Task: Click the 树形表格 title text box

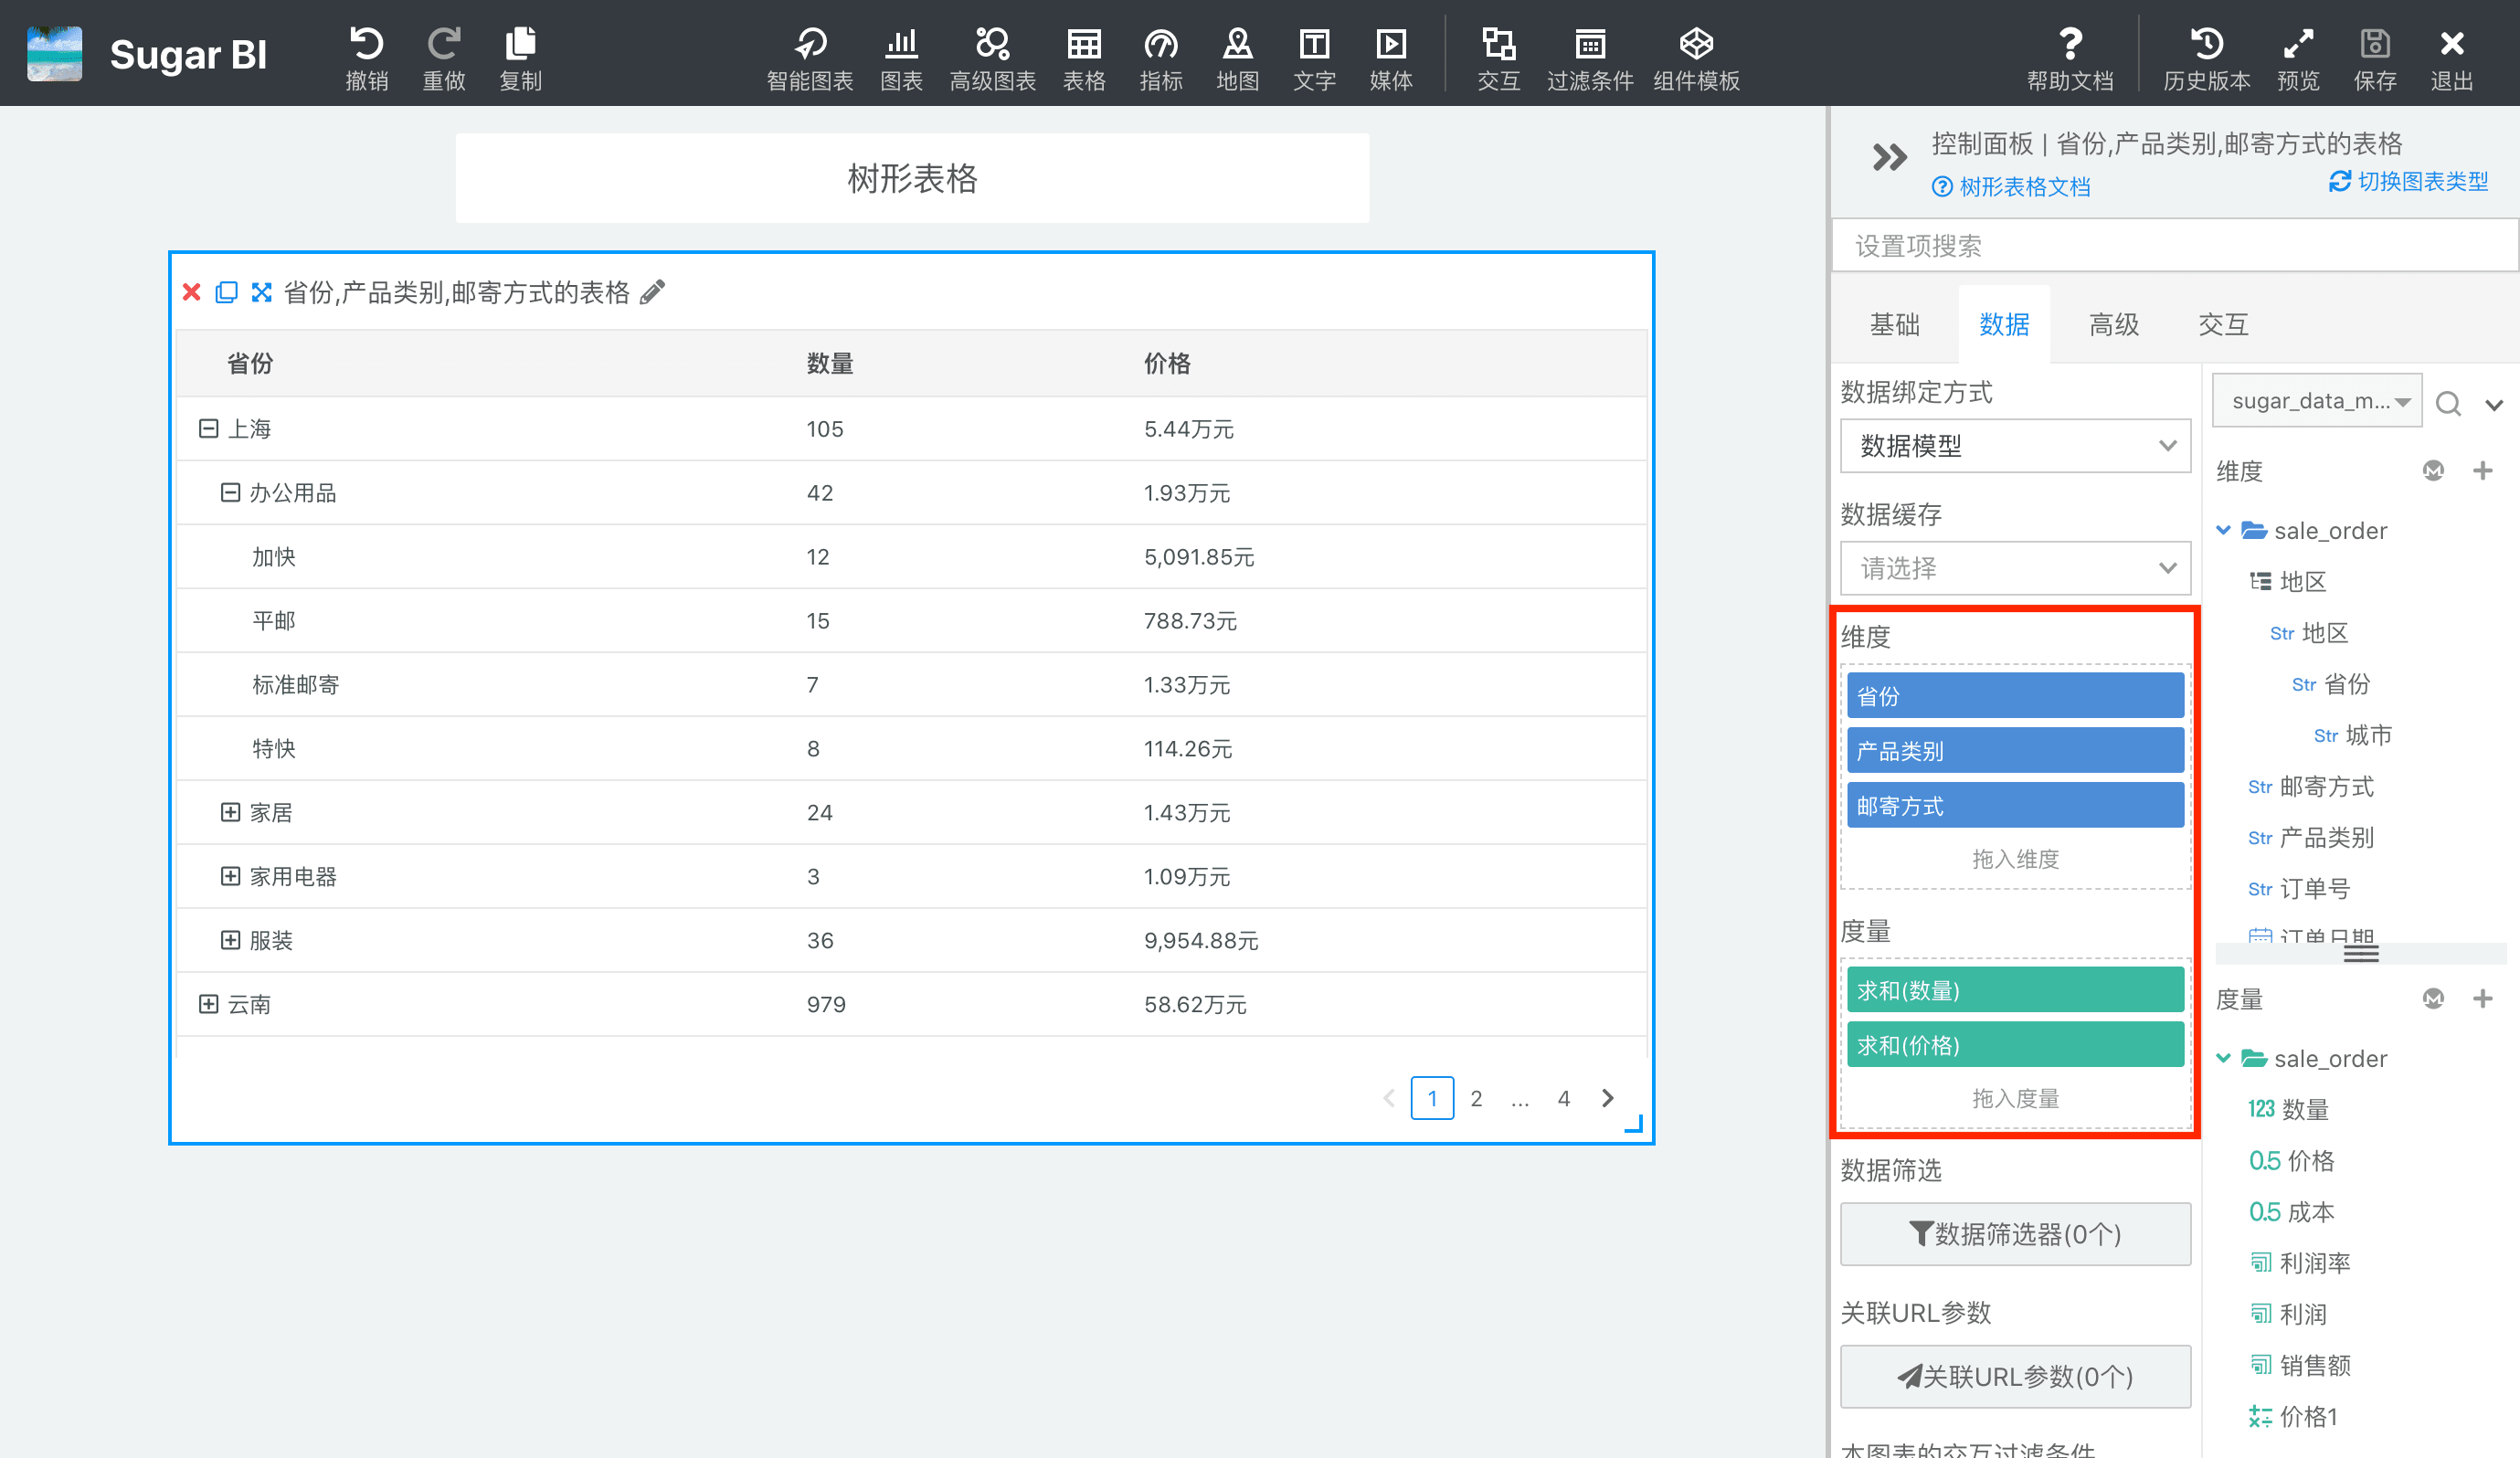Action: [x=912, y=179]
